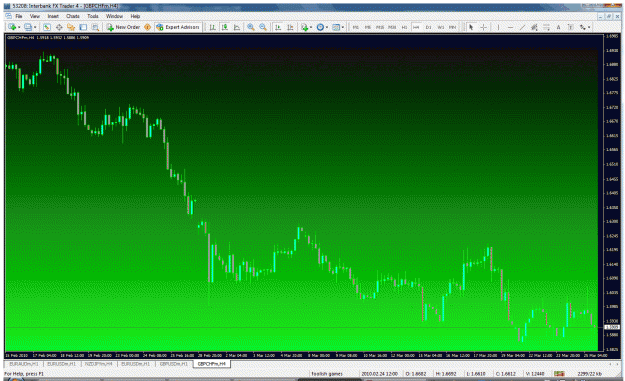Expand the Profiles dropdown arrow

(35, 27)
